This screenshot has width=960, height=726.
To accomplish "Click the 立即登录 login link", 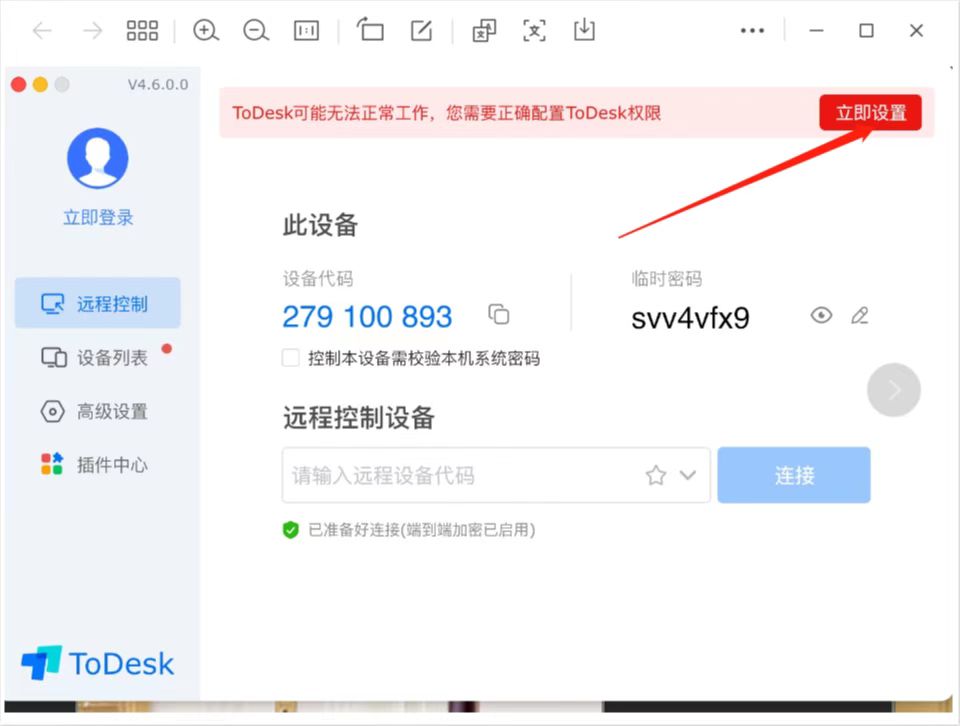I will (98, 217).
